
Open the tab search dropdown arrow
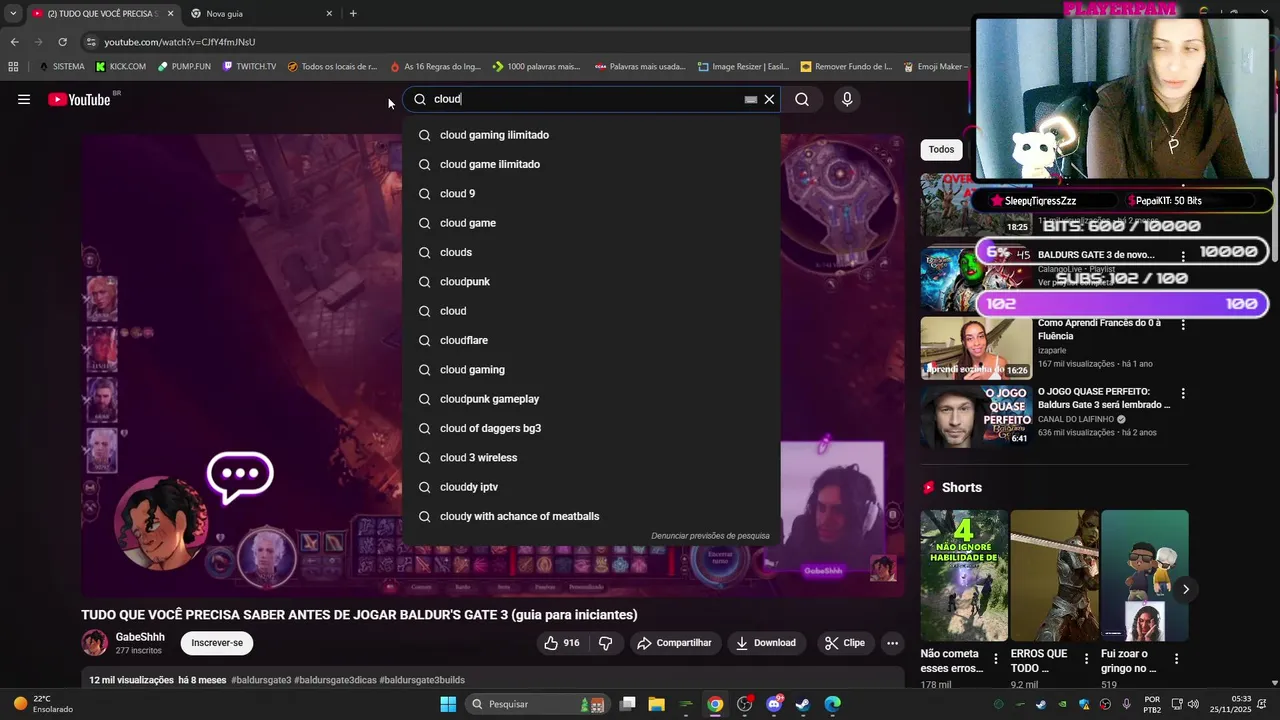13,14
